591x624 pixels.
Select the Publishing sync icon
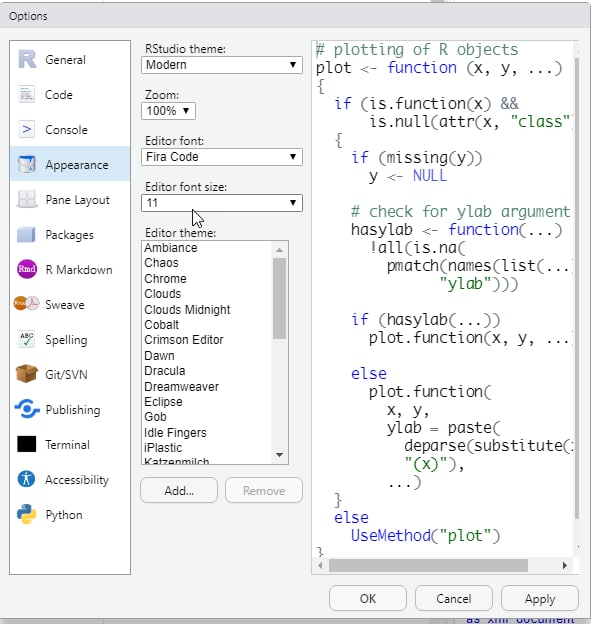coord(27,409)
